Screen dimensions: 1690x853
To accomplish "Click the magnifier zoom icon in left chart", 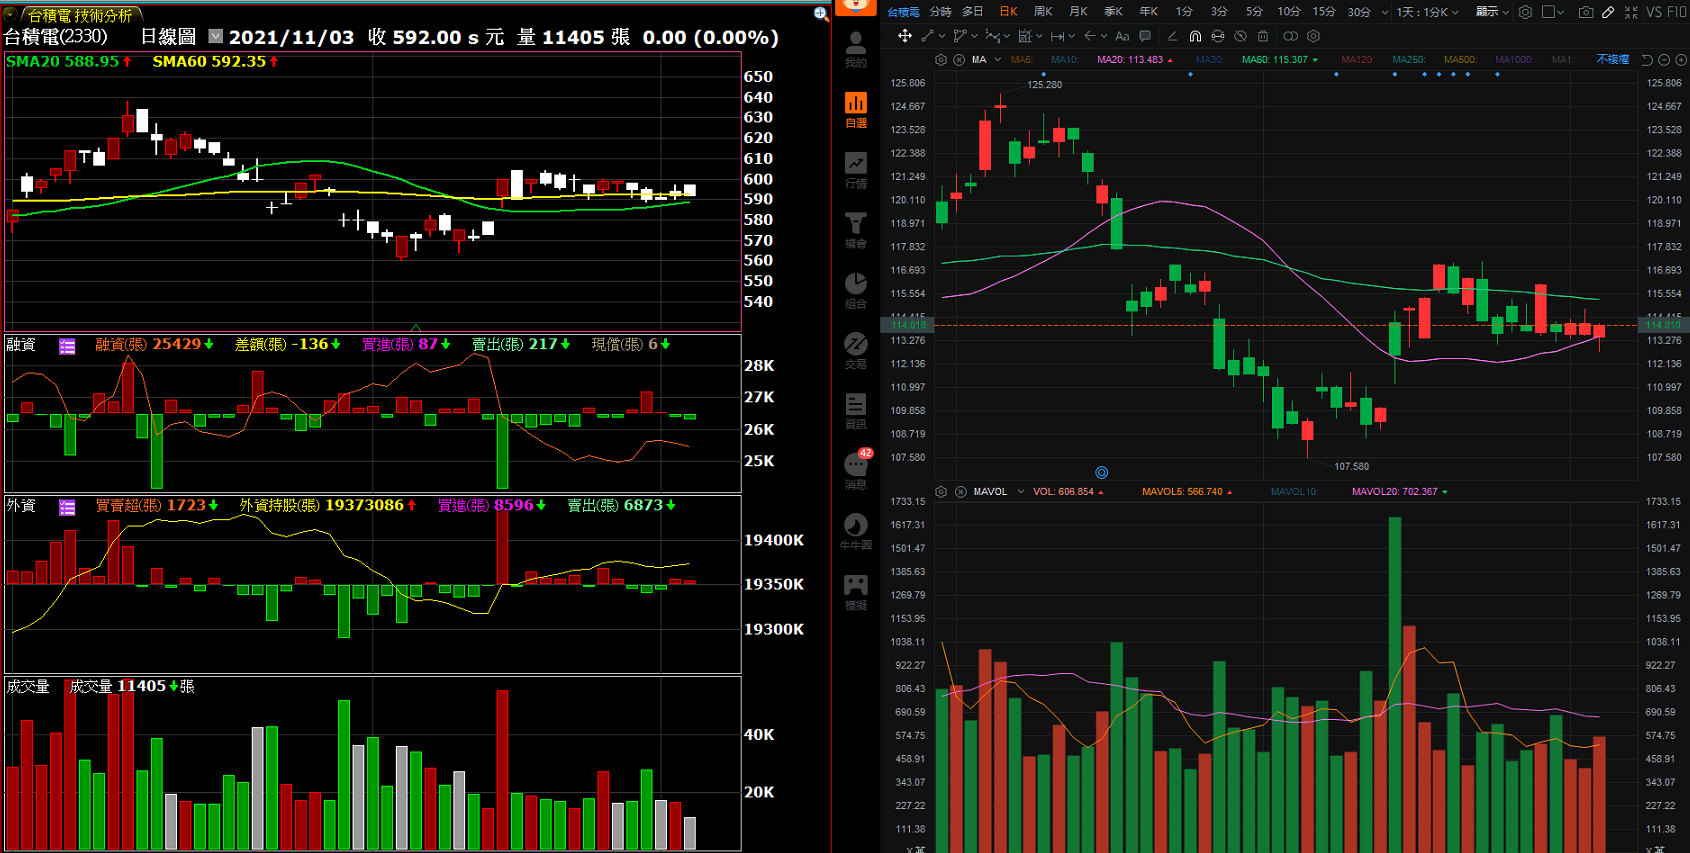I will (x=821, y=14).
